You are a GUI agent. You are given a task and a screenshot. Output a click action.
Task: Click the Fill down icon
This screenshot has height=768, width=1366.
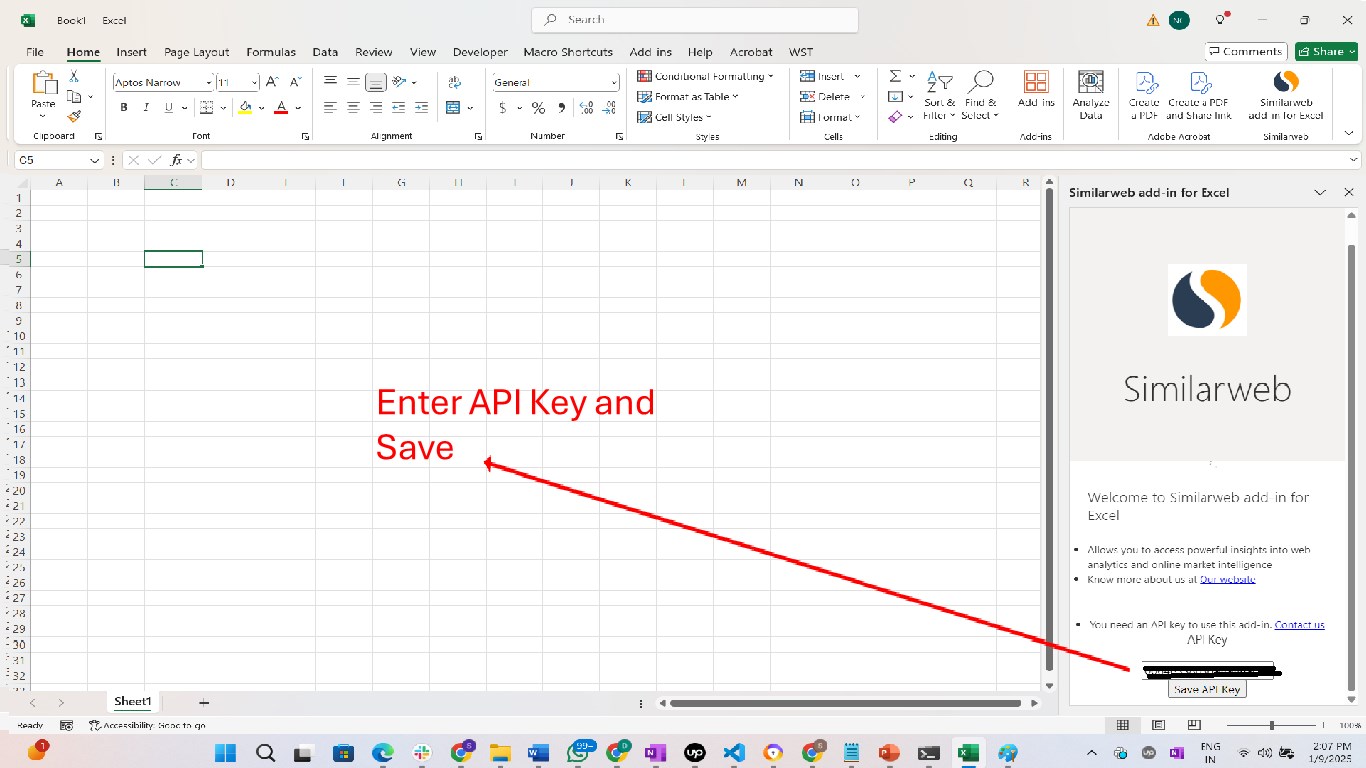[895, 97]
